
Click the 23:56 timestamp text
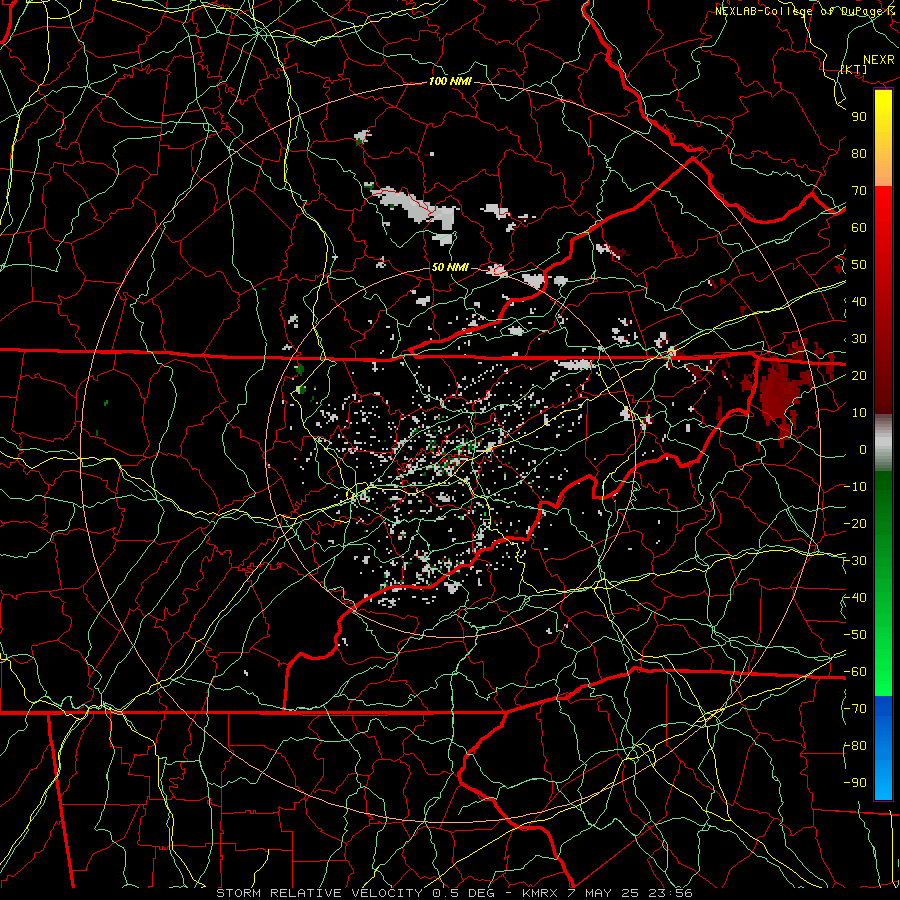click(x=670, y=893)
